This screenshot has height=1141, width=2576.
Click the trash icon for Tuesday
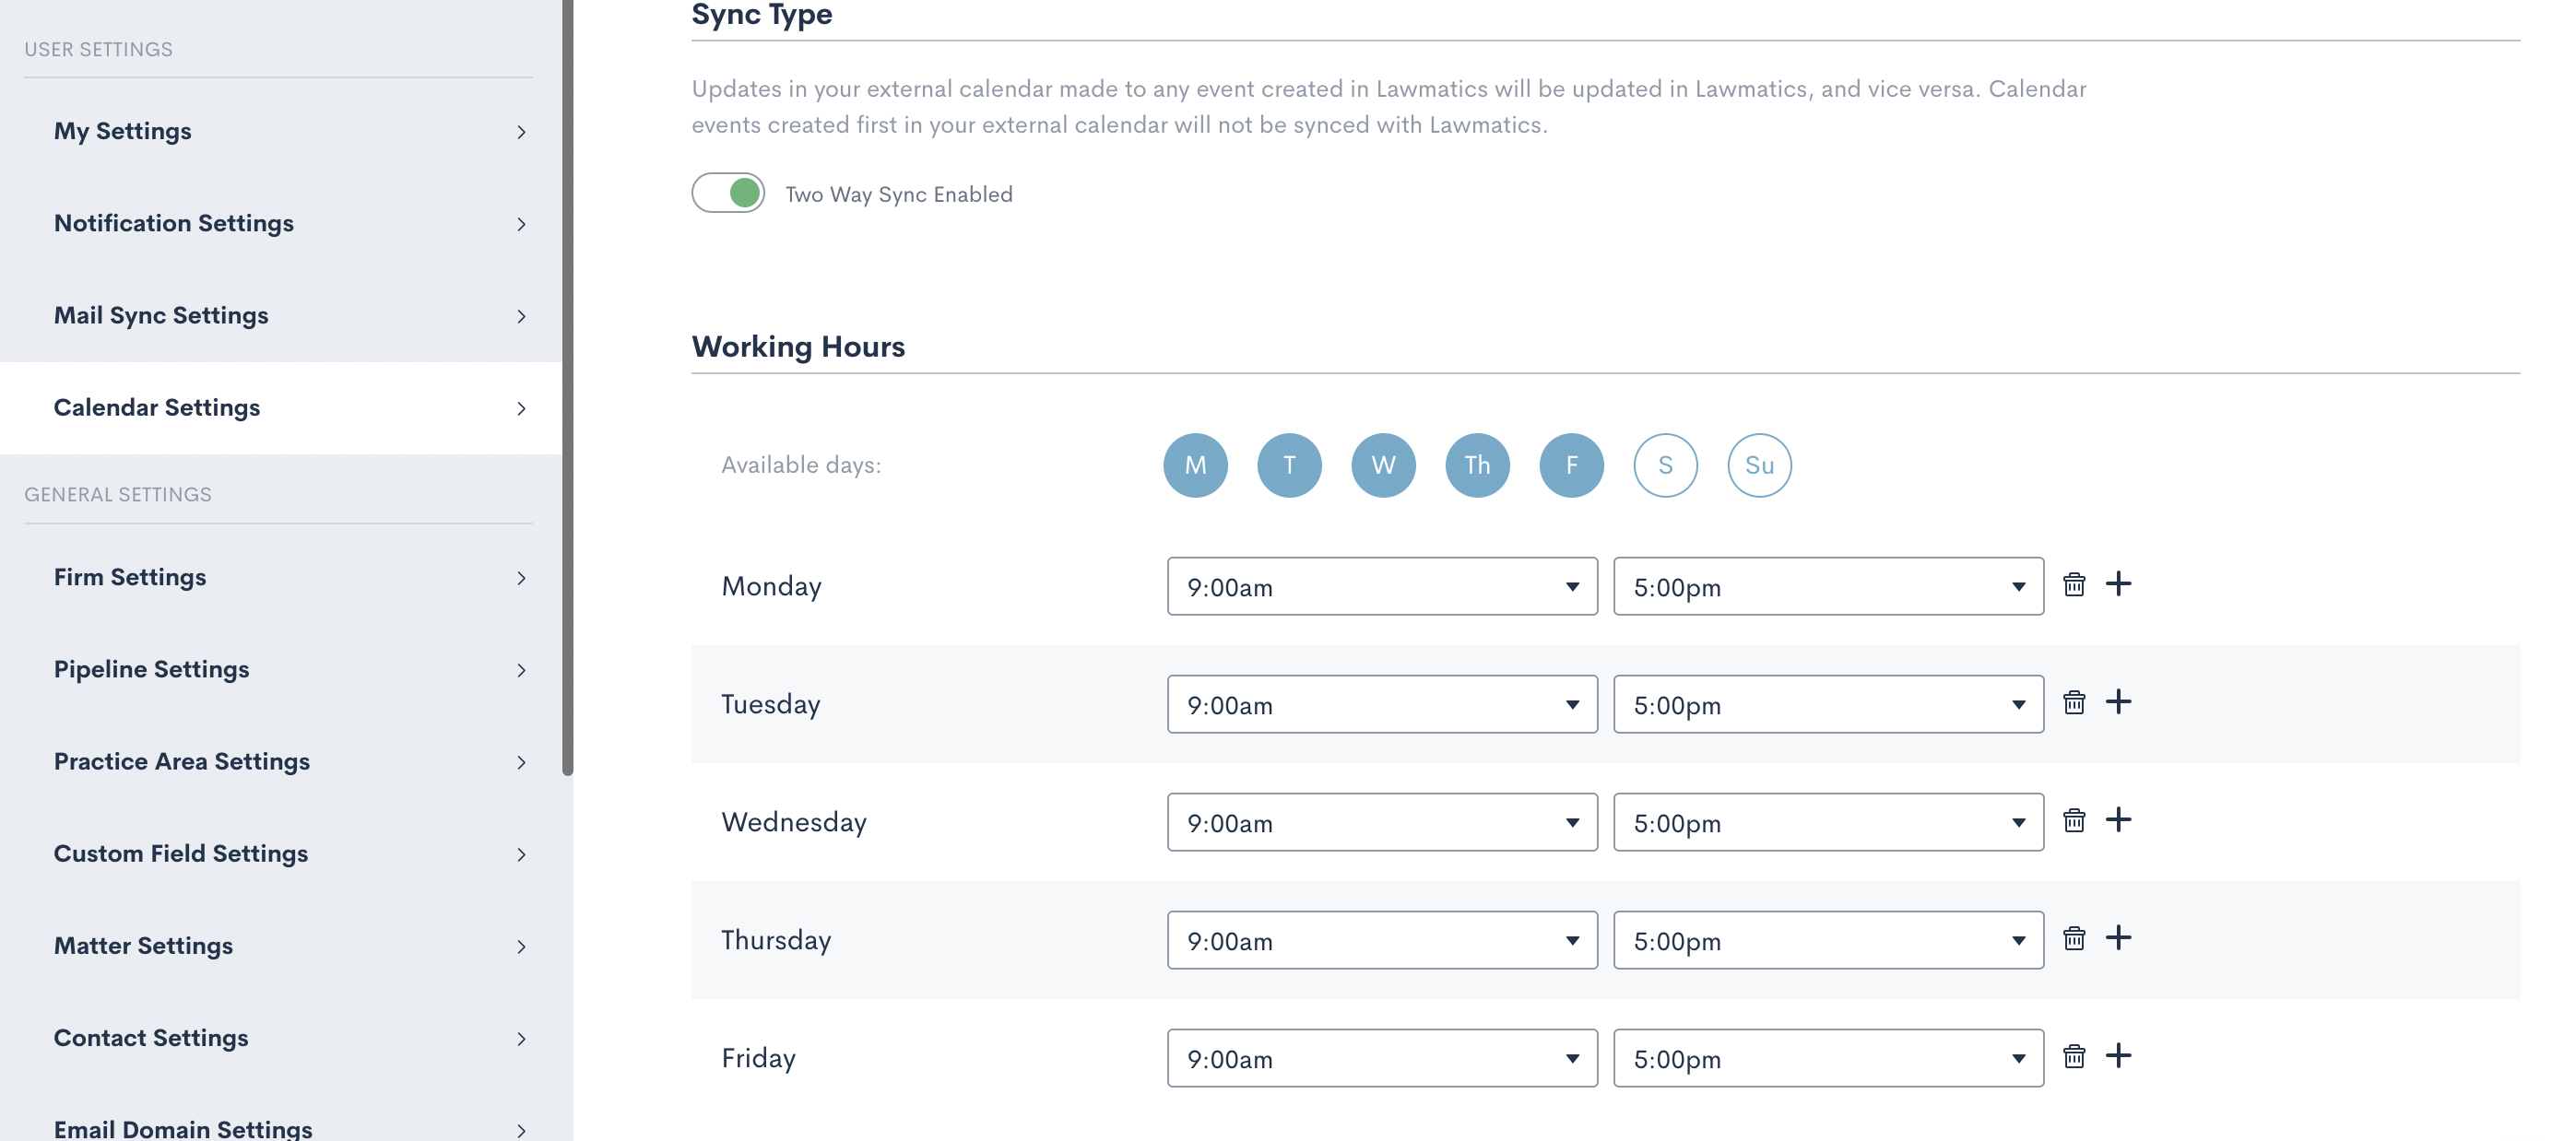[2074, 703]
